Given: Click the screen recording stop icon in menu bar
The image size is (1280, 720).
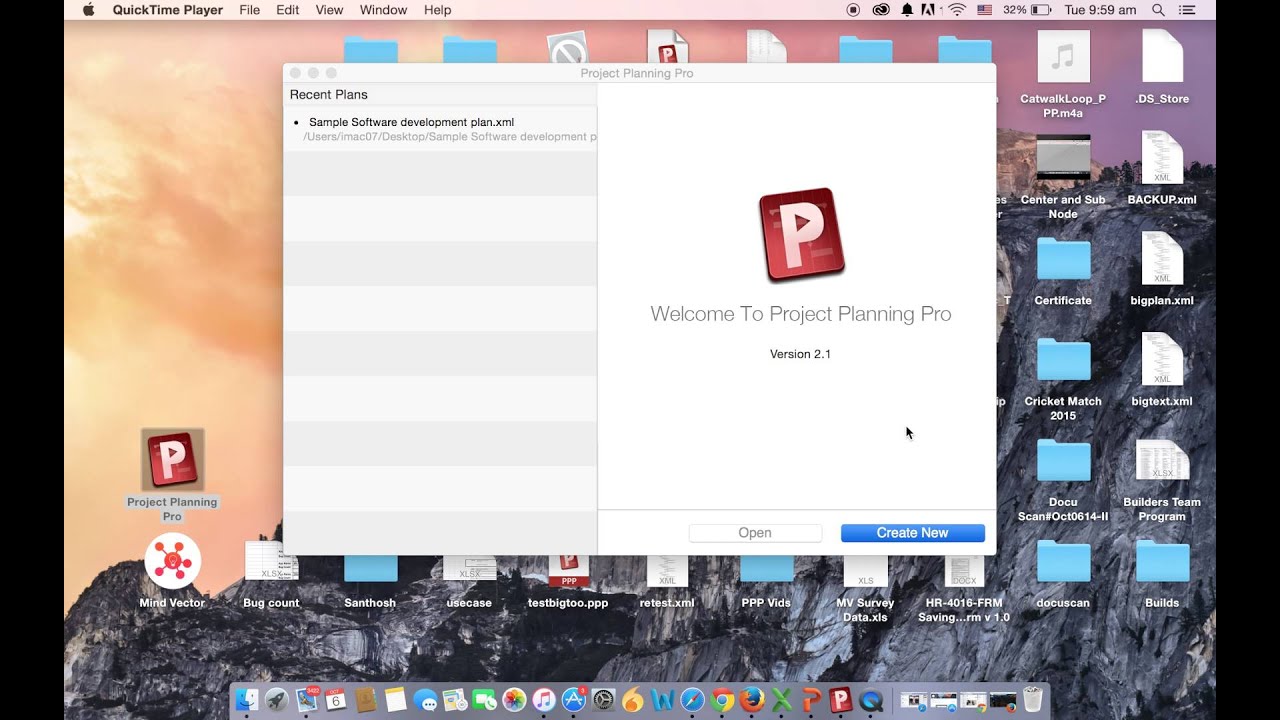Looking at the screenshot, I should 853,10.
